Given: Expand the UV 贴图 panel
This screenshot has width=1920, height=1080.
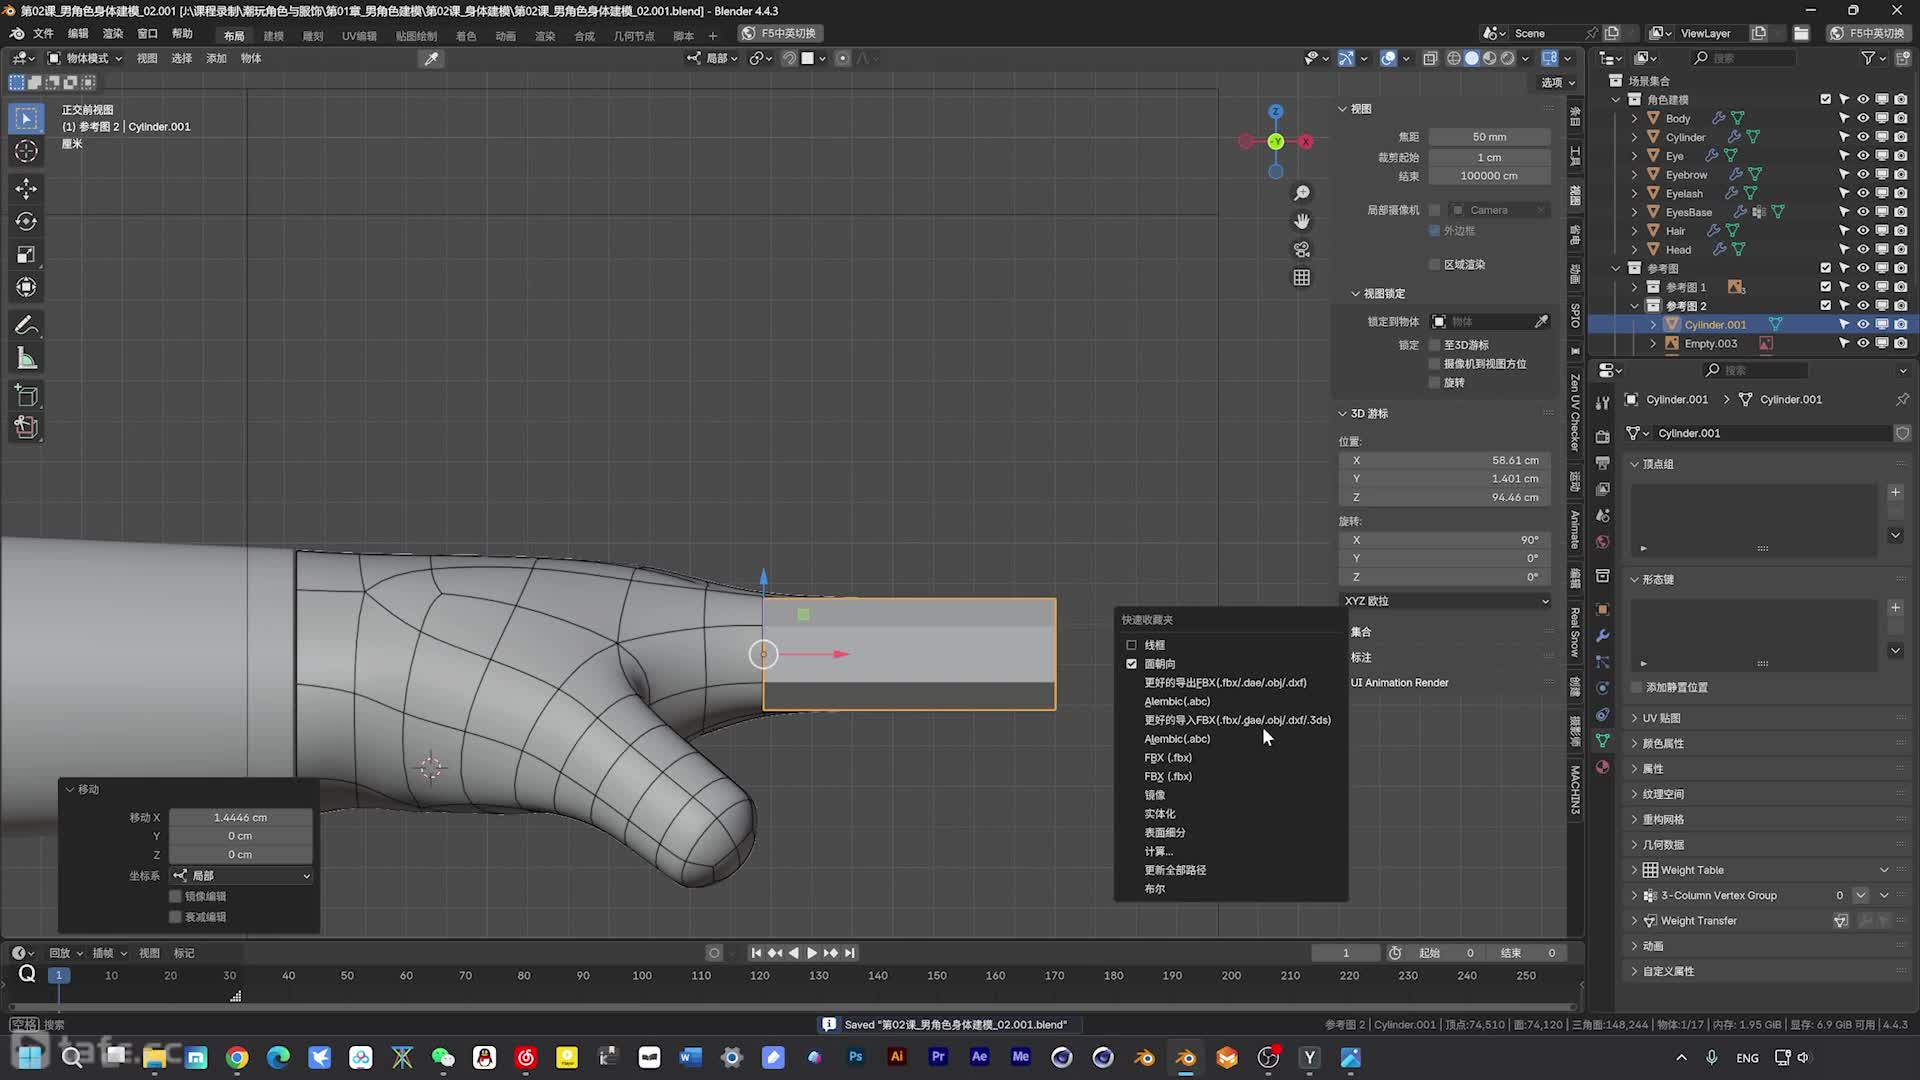Looking at the screenshot, I should click(1661, 718).
